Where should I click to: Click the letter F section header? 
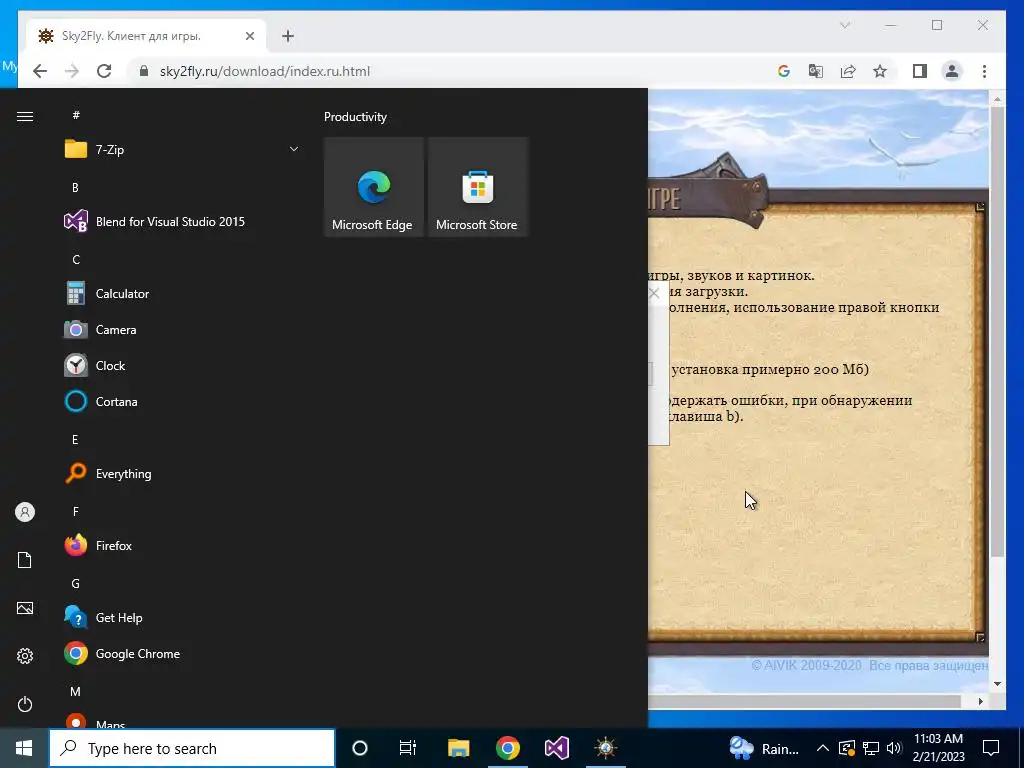(x=75, y=511)
